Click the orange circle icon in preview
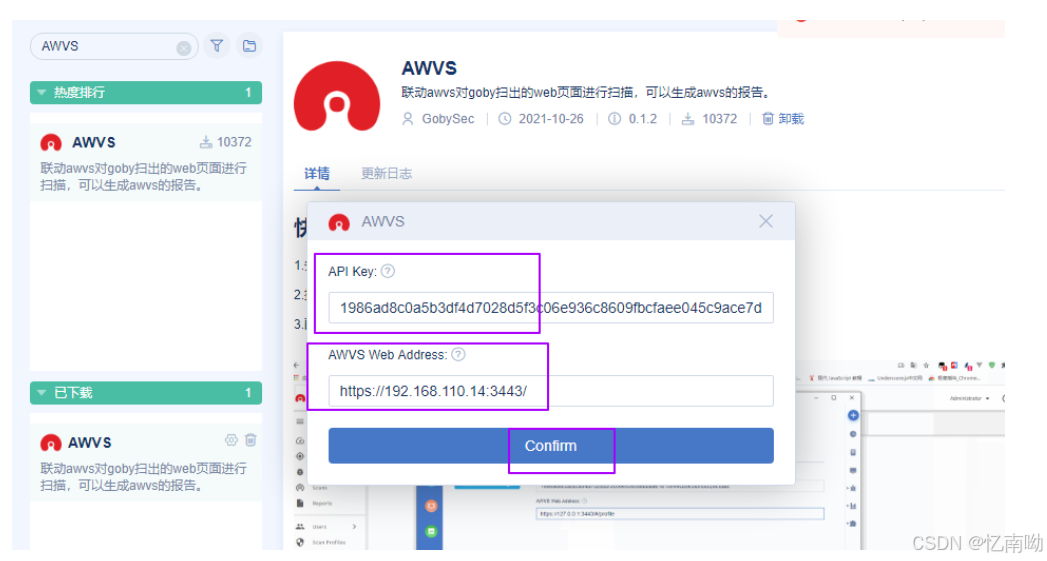The width and height of the screenshot is (1047, 561). (431, 506)
